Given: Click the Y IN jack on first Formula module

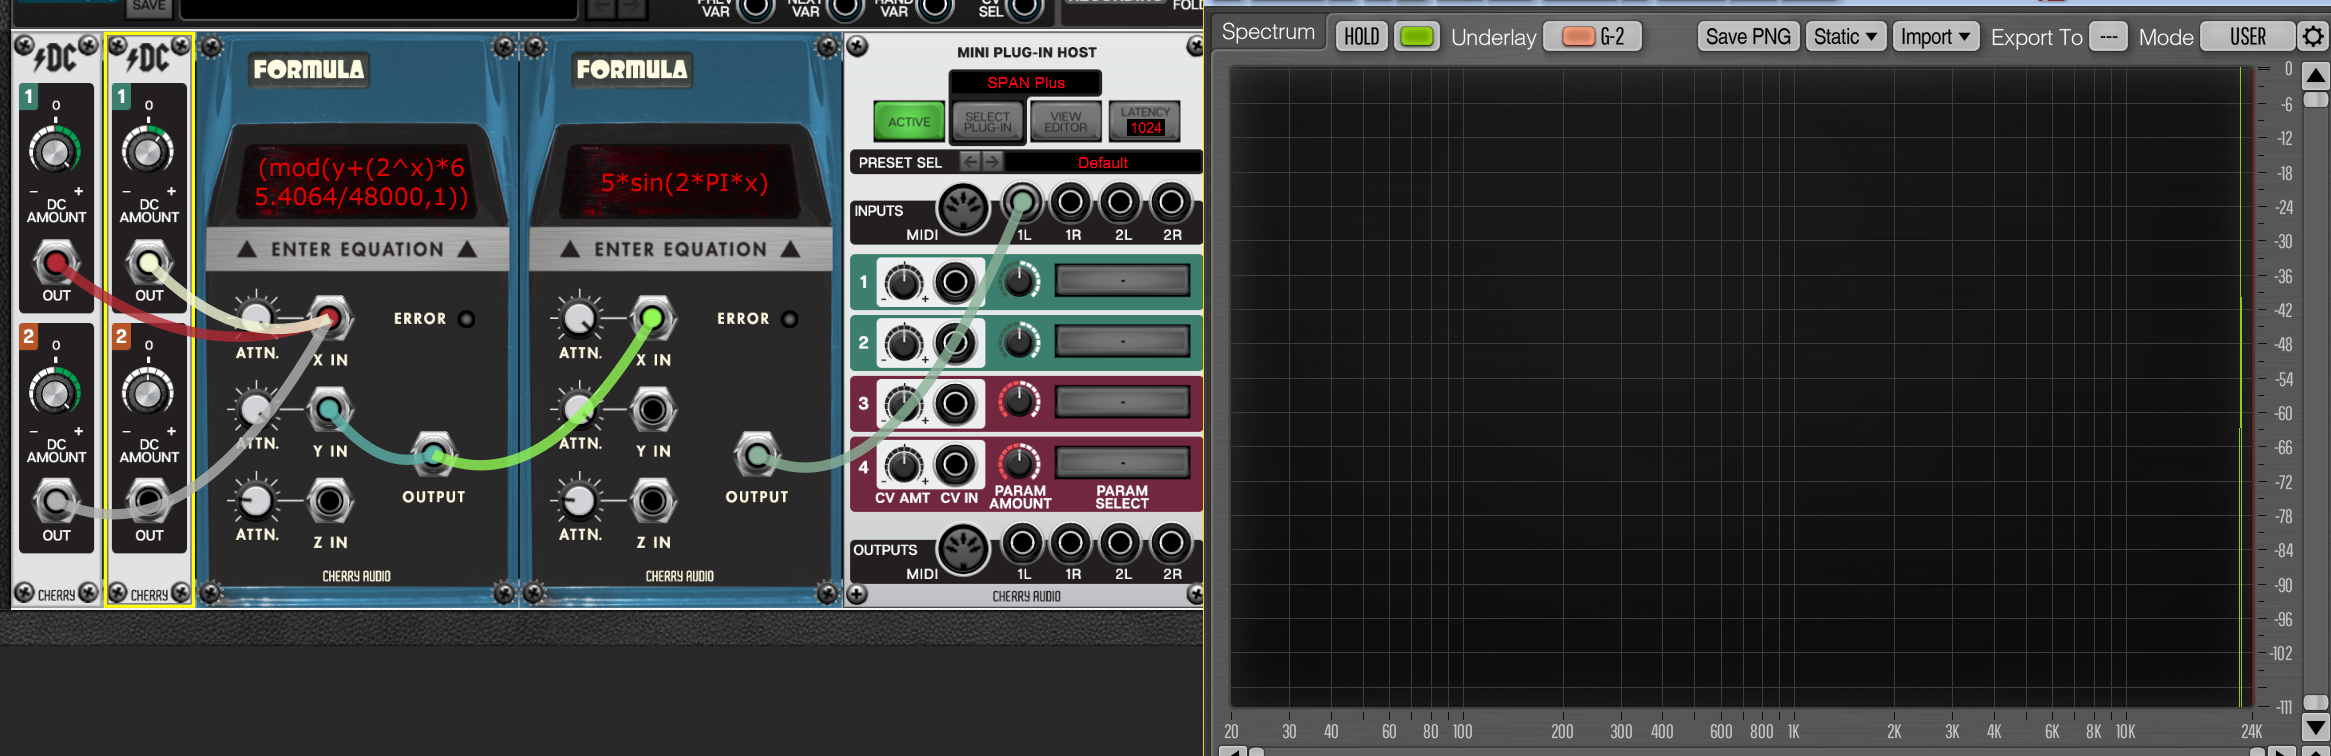Looking at the screenshot, I should [330, 409].
